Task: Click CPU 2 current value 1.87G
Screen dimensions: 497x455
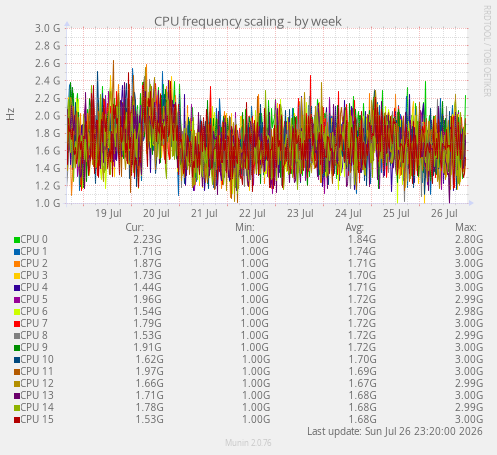Action: tap(147, 263)
